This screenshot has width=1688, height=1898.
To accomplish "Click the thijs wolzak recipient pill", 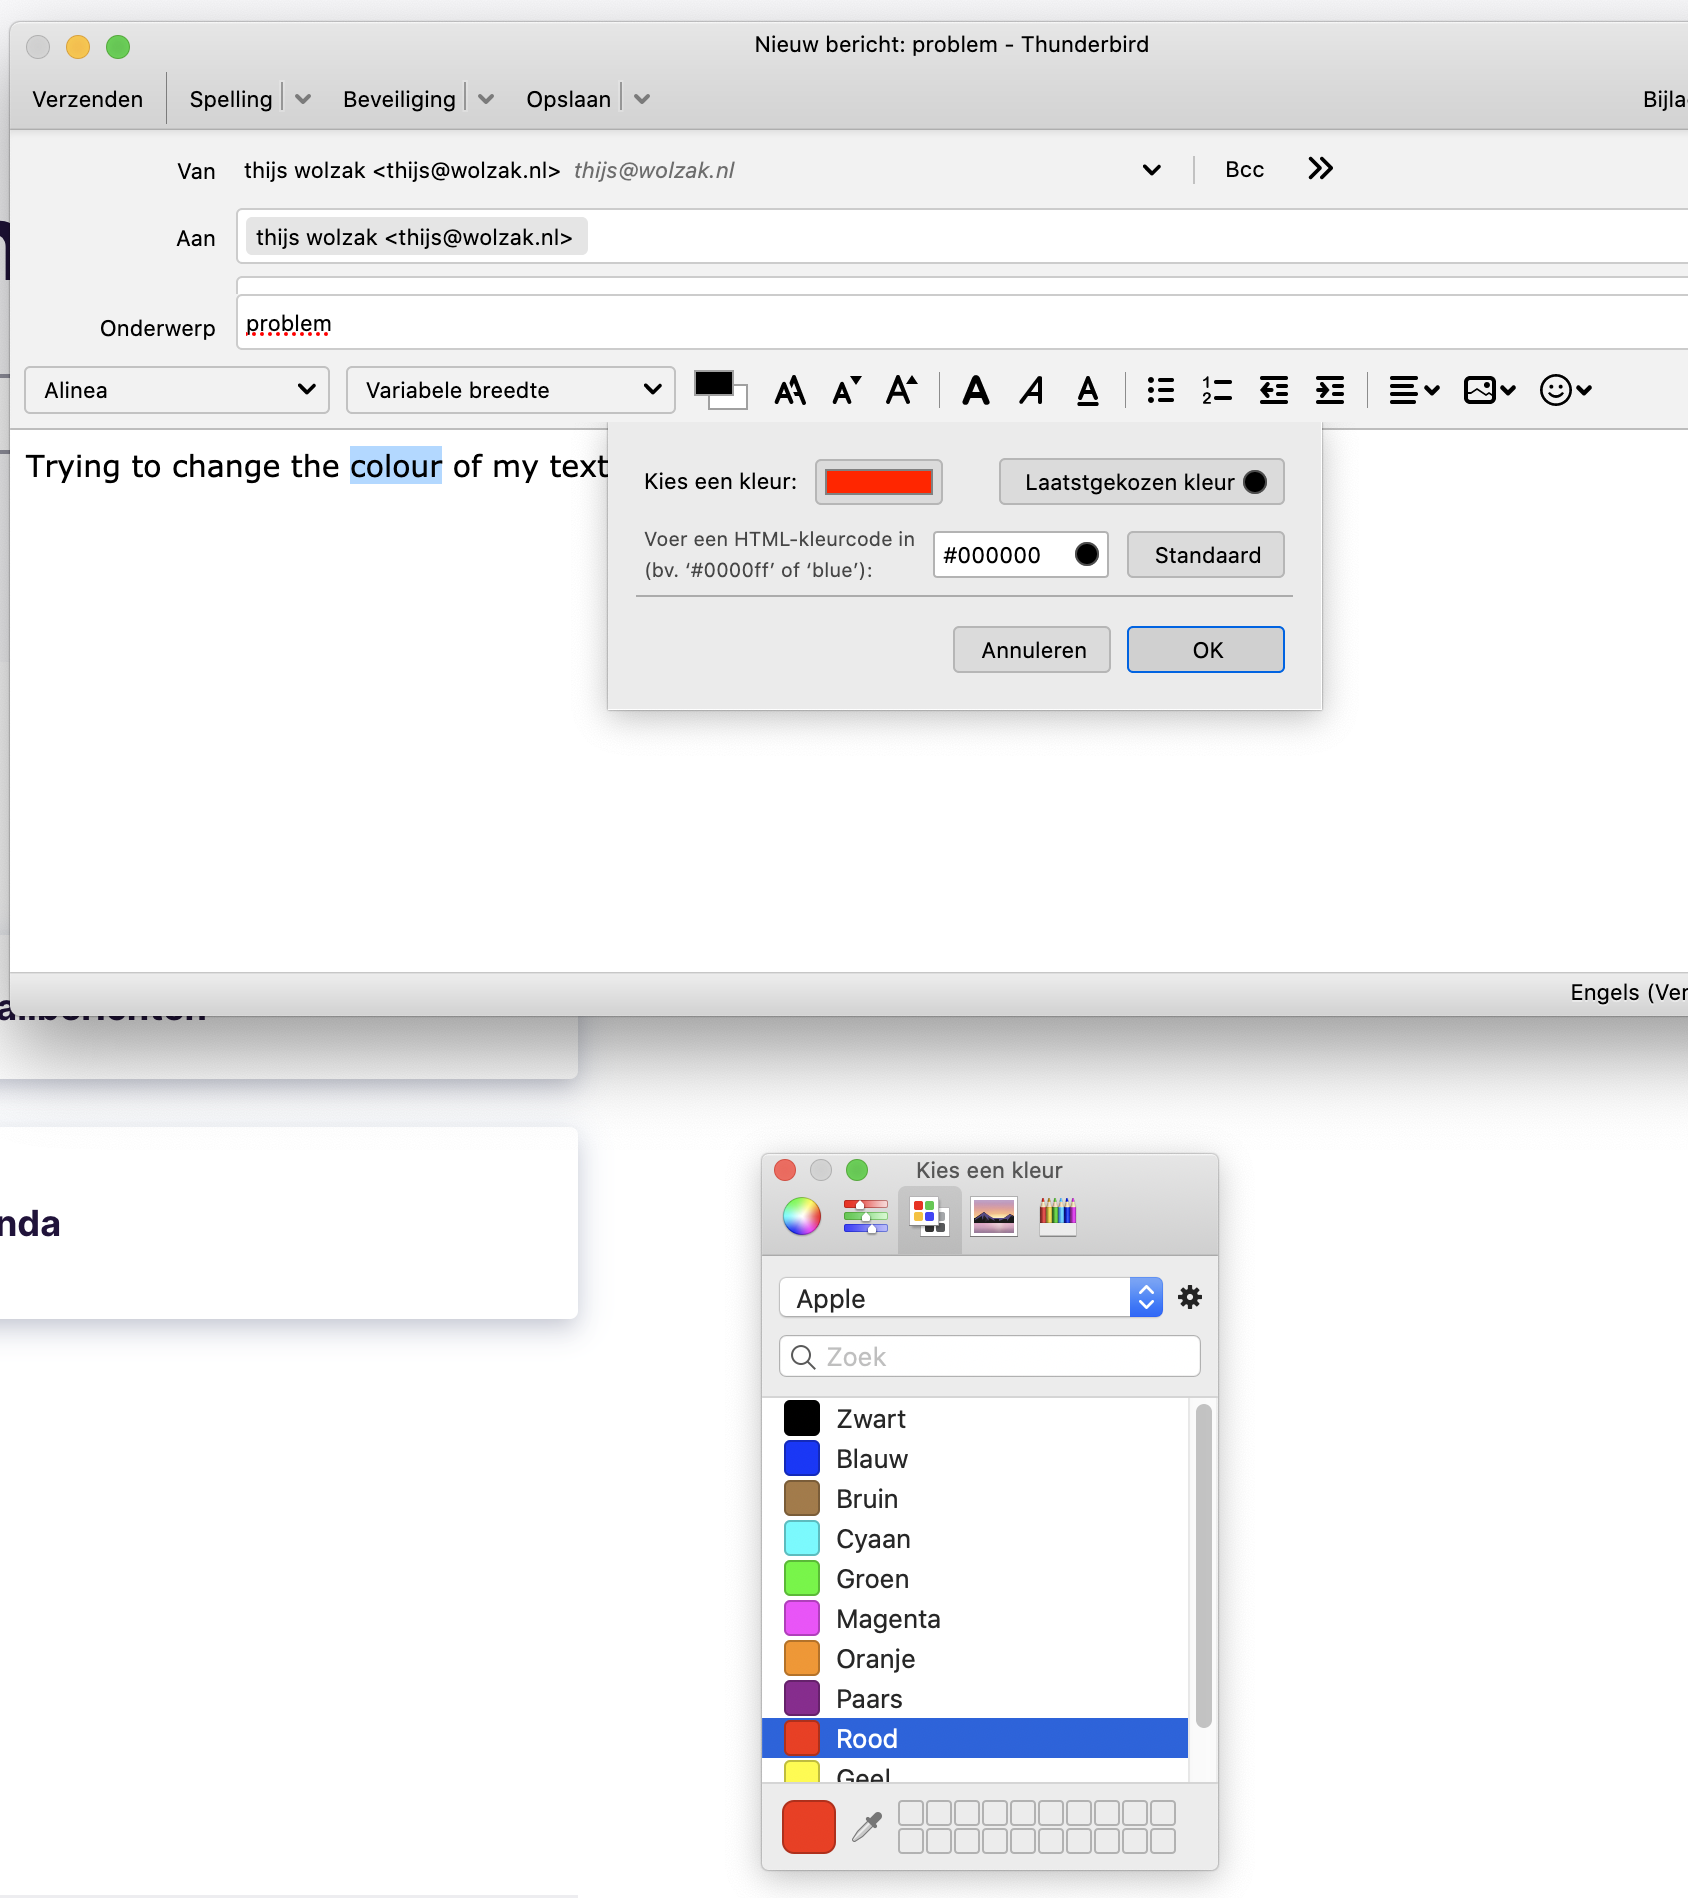I will click(416, 237).
